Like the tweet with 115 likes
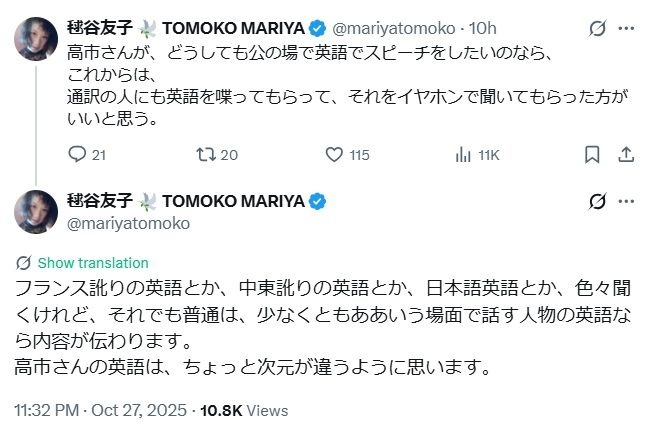This screenshot has height=434, width=648. (x=335, y=154)
